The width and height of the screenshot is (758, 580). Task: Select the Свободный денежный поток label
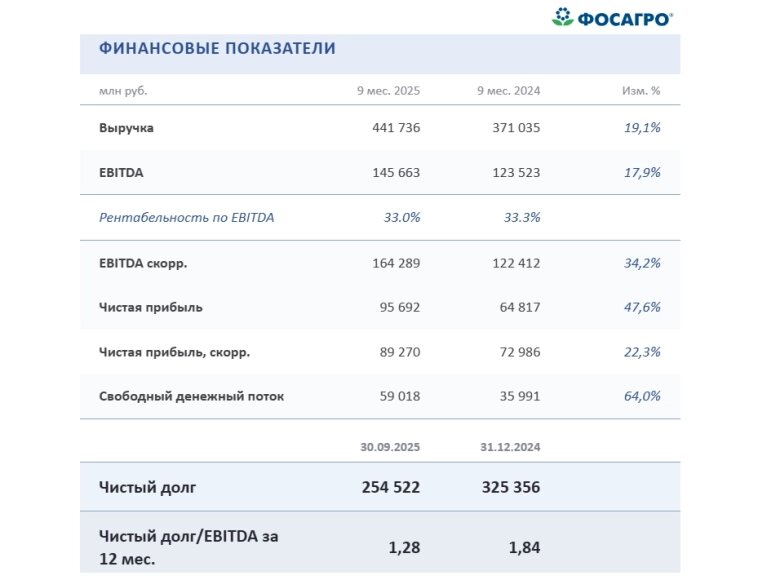coord(191,396)
